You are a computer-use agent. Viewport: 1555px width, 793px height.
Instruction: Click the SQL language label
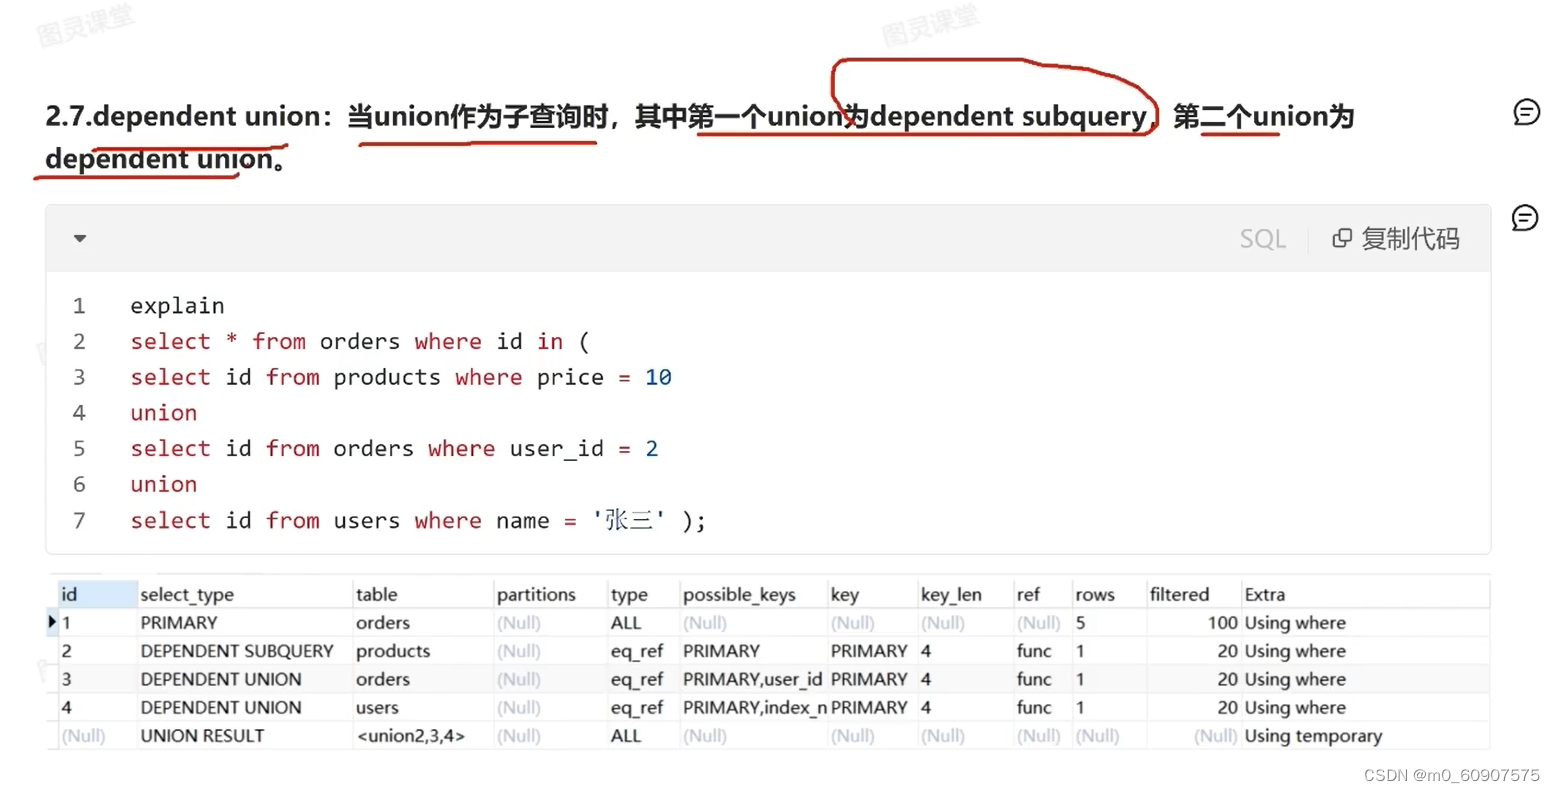pyautogui.click(x=1262, y=239)
